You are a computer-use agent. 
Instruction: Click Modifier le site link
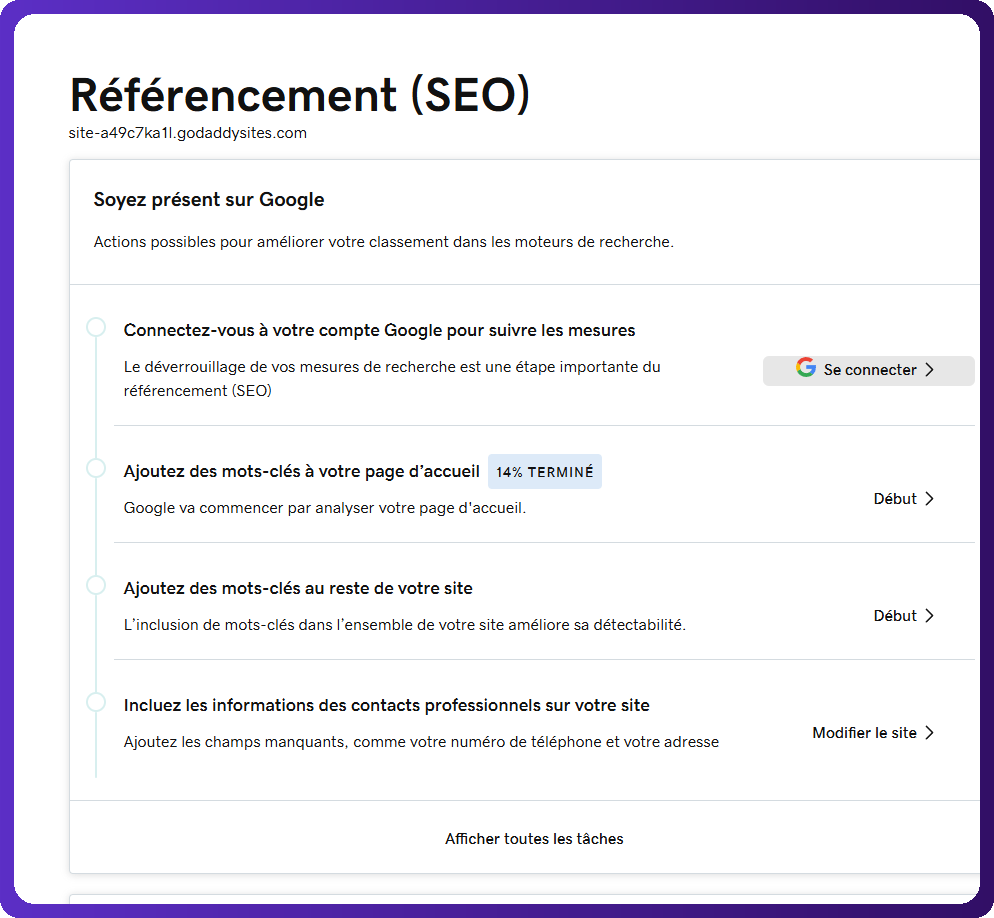(864, 733)
